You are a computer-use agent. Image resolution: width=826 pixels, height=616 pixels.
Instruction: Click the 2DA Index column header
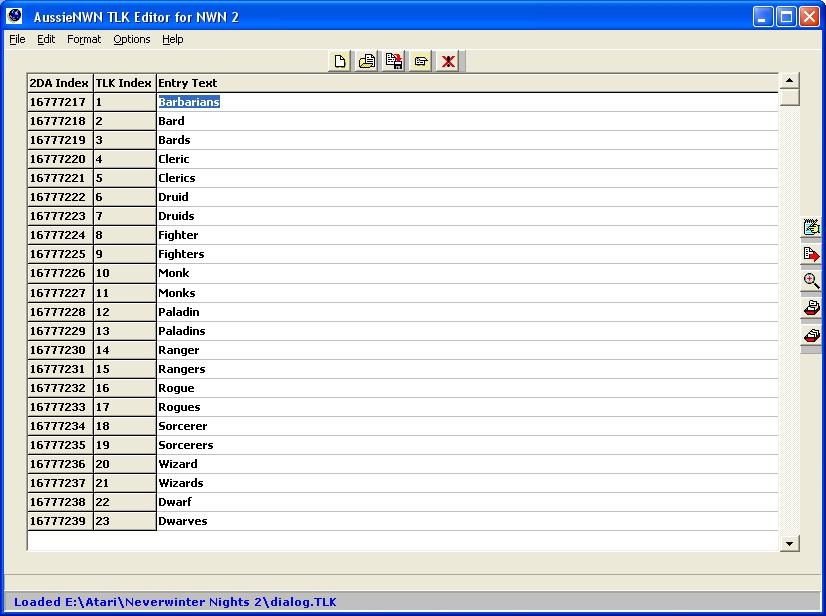point(59,83)
